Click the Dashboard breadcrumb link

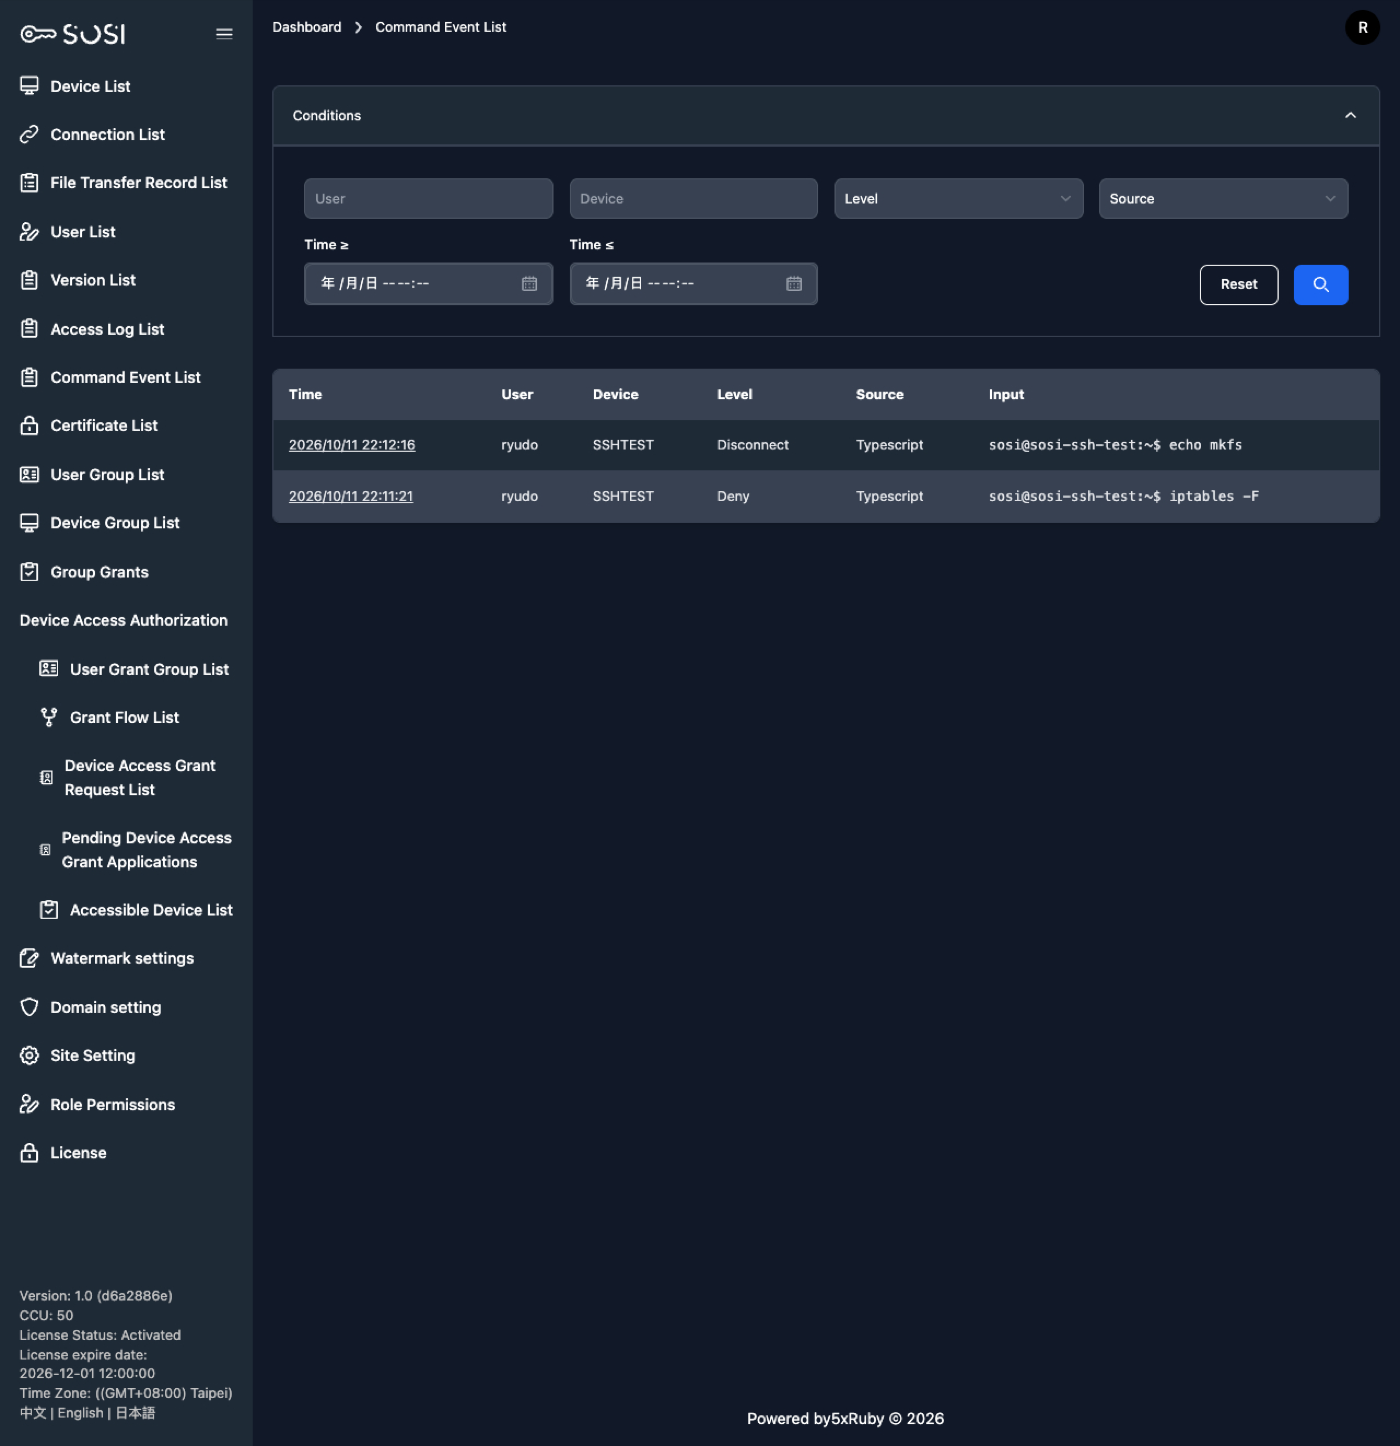[x=307, y=27]
